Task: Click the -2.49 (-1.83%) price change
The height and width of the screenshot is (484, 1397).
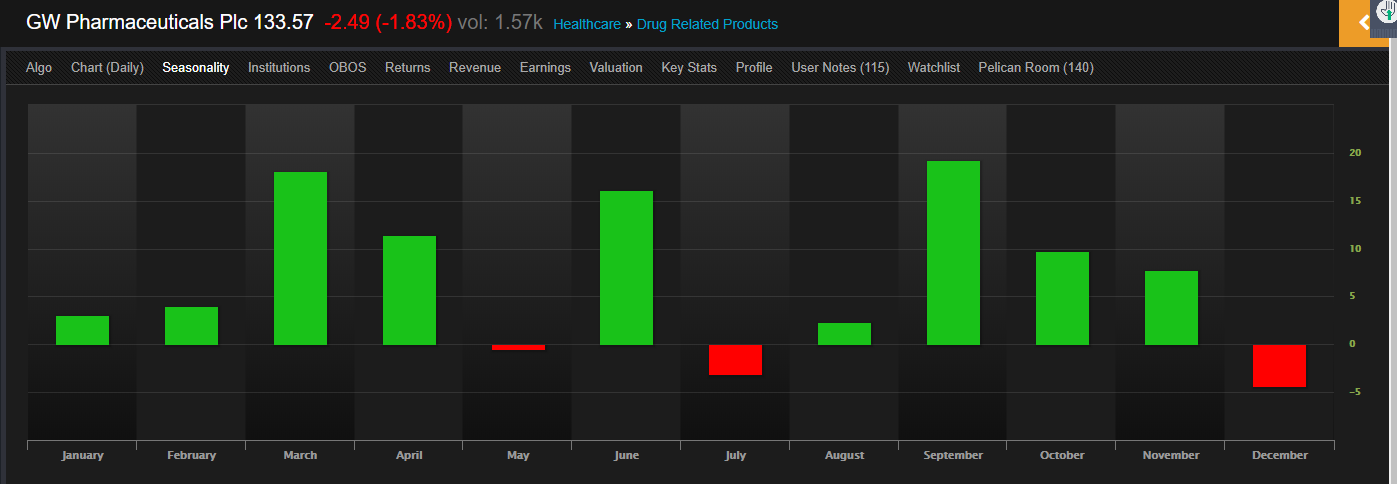Action: pyautogui.click(x=388, y=22)
